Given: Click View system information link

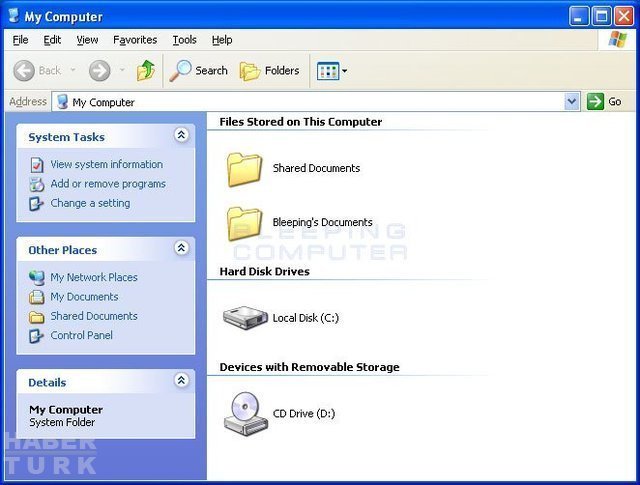Looking at the screenshot, I should click(x=106, y=164).
